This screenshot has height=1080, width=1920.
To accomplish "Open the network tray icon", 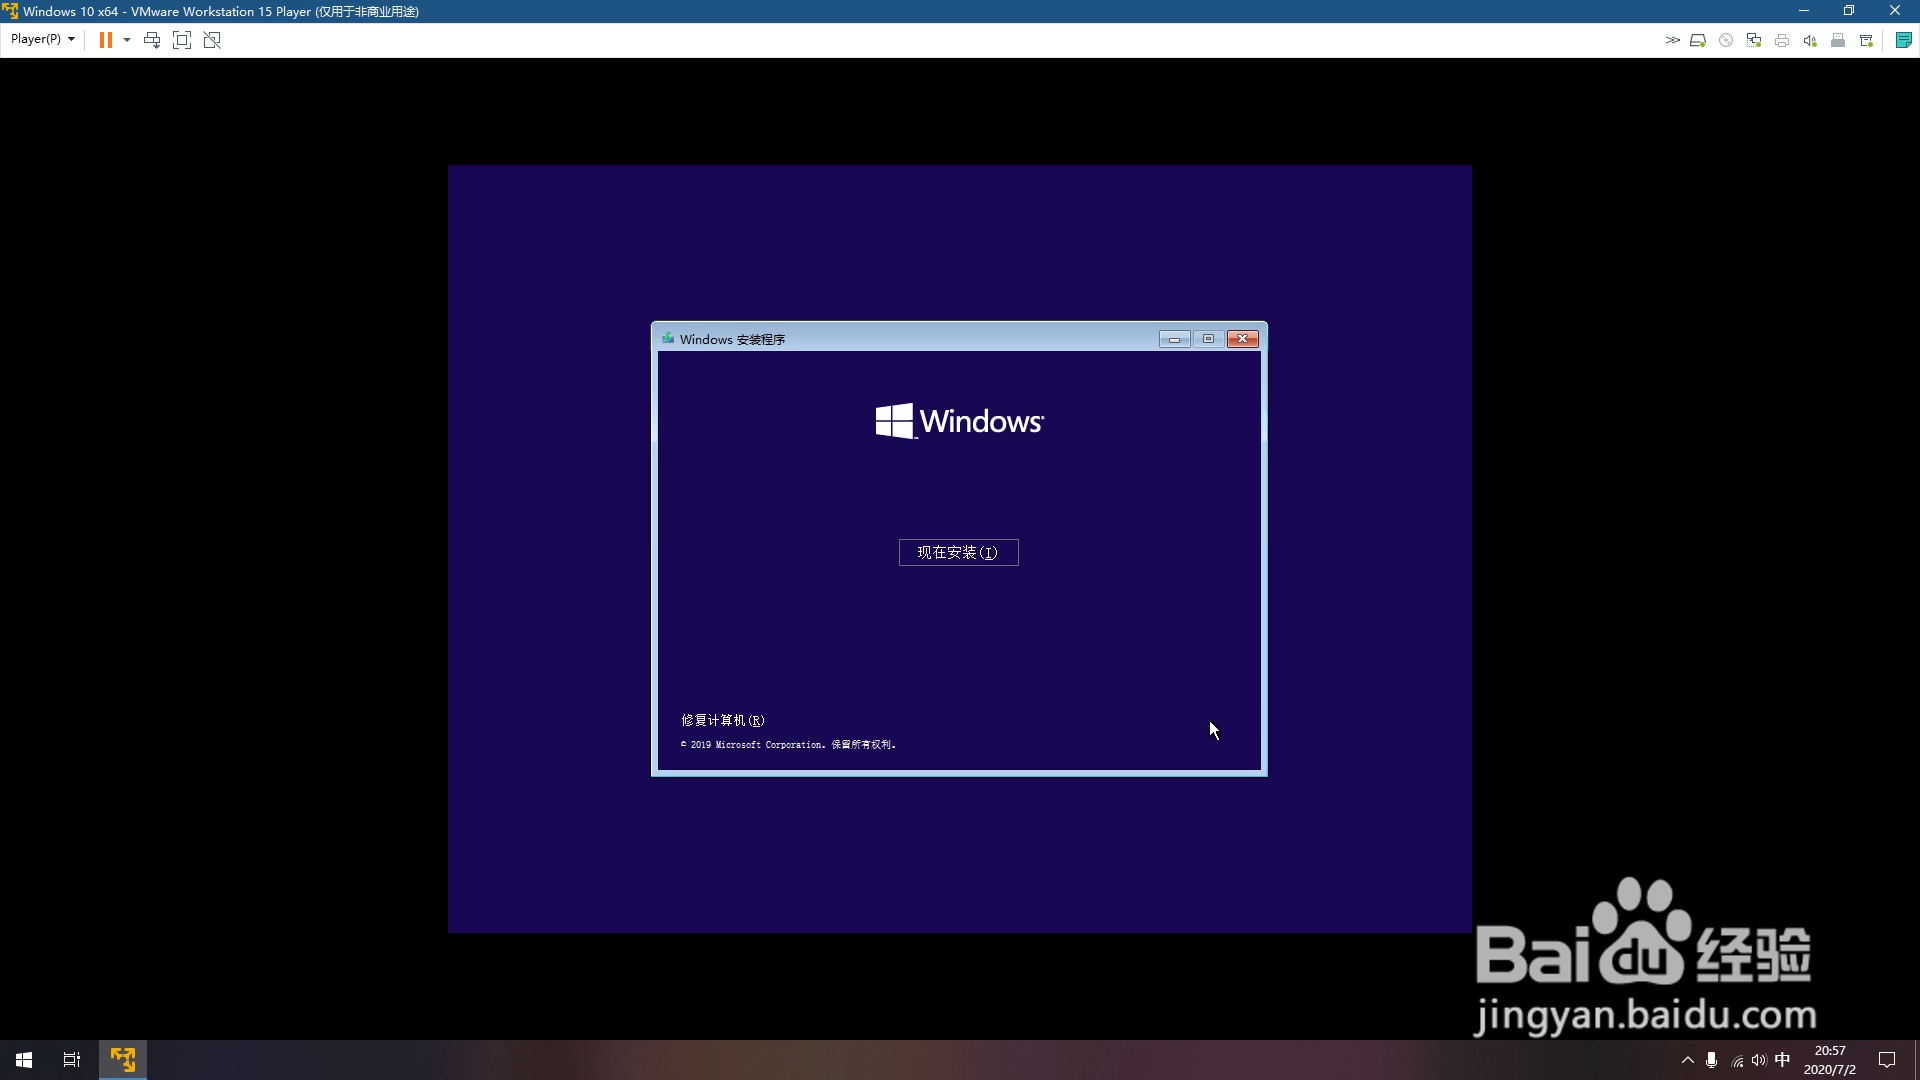I will (x=1737, y=1060).
